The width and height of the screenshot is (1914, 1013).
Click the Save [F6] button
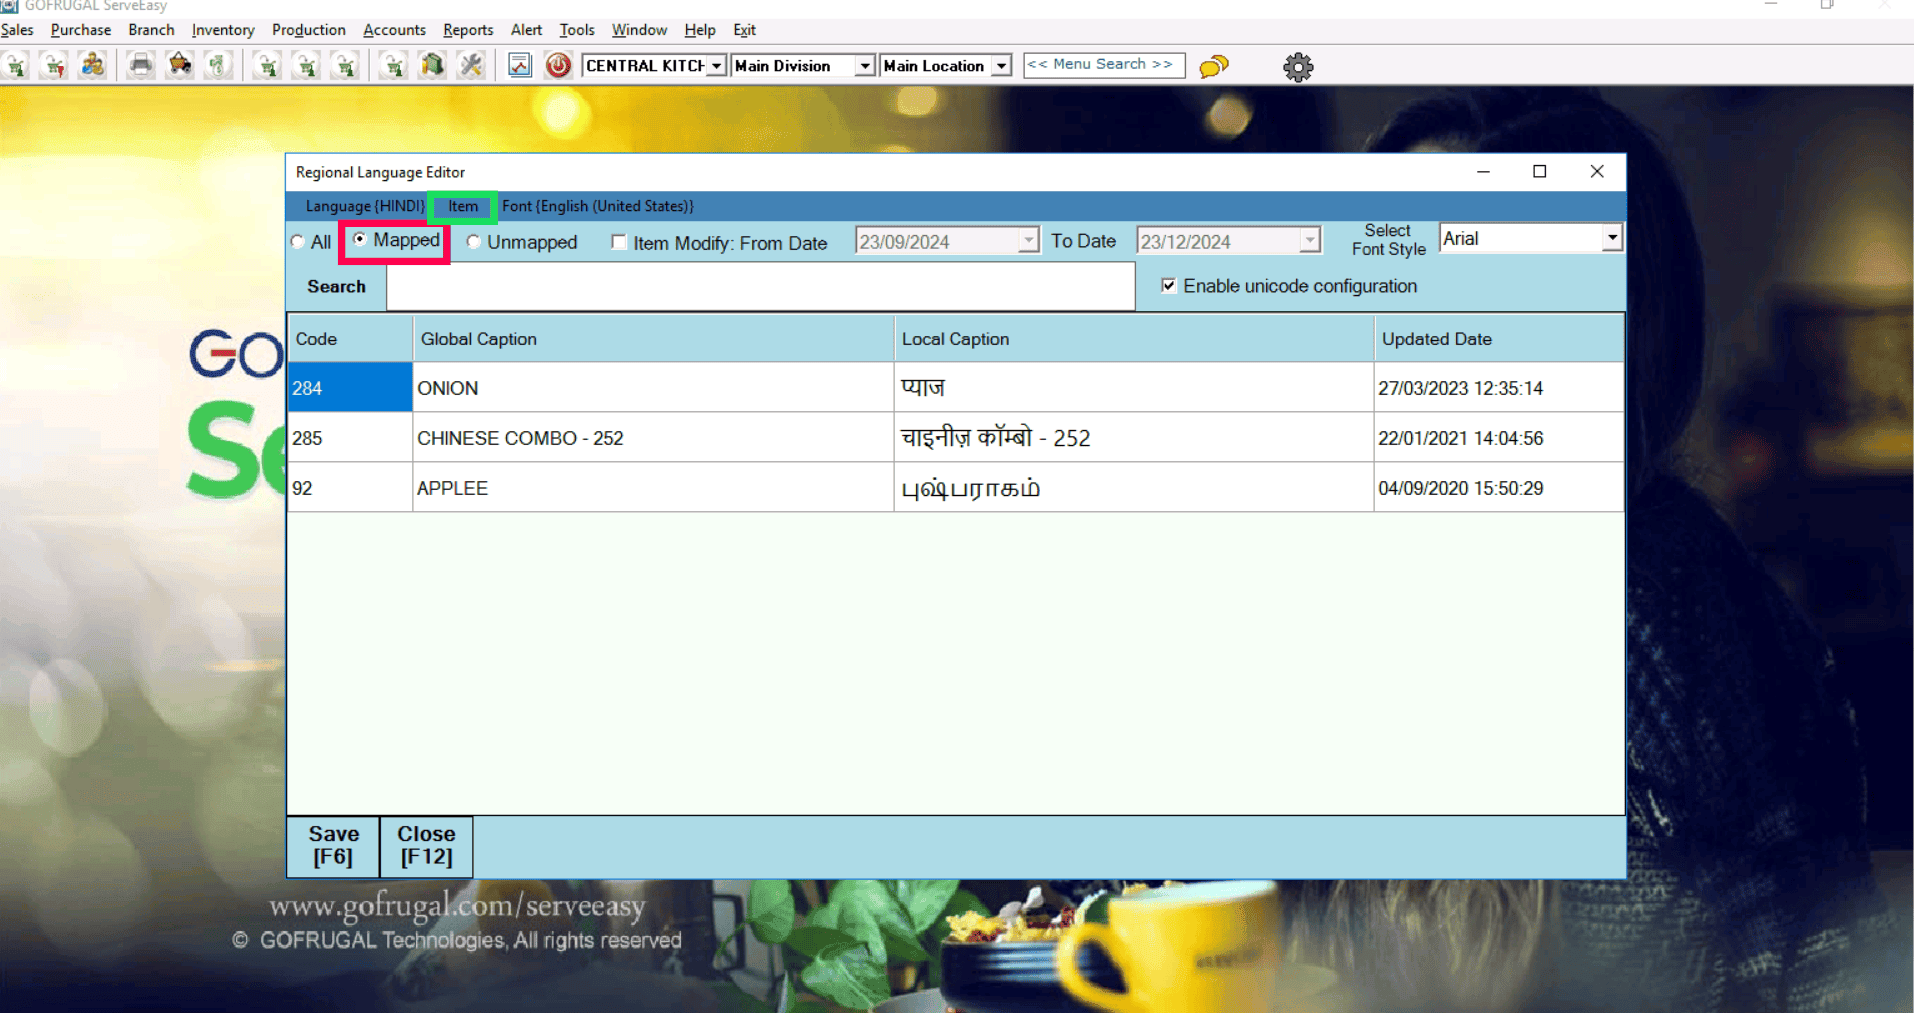click(x=333, y=845)
